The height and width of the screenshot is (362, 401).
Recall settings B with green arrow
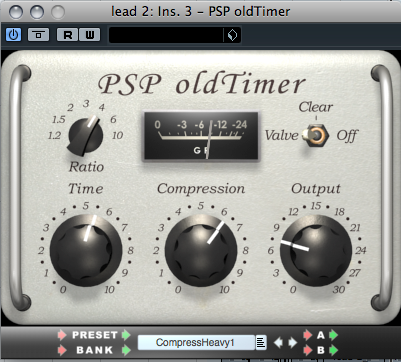pyautogui.click(x=334, y=350)
